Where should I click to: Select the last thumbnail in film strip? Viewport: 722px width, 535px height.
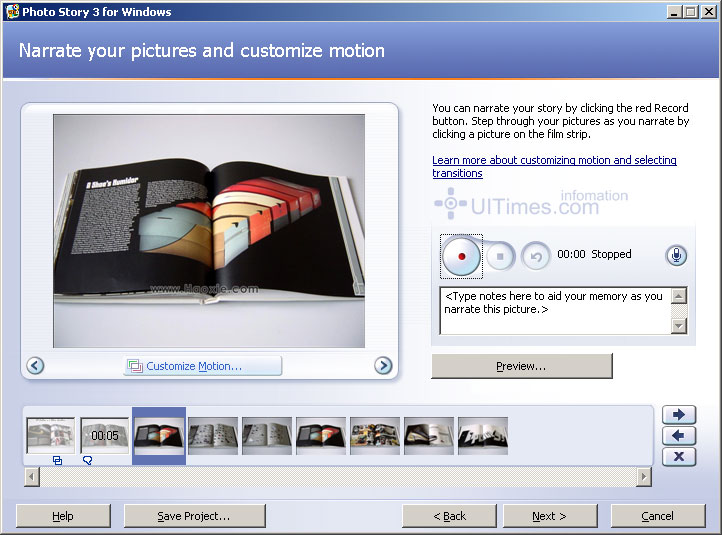click(483, 435)
